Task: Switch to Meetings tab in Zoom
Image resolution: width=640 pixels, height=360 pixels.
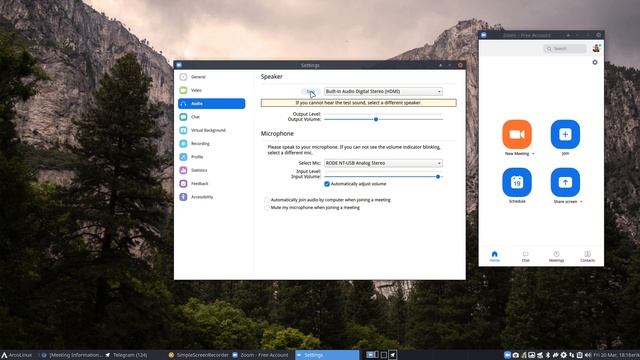Action: (556, 256)
